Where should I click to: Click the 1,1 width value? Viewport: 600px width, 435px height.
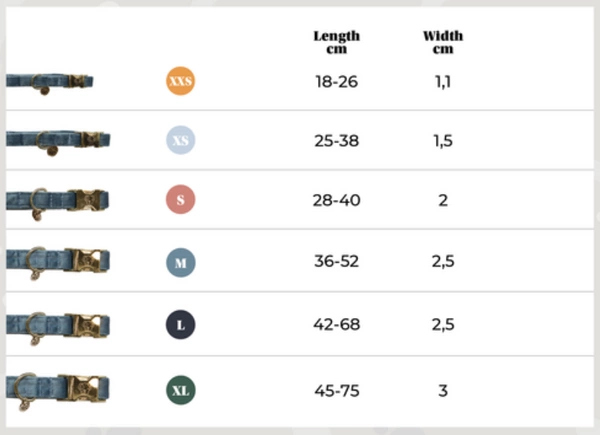pos(443,82)
